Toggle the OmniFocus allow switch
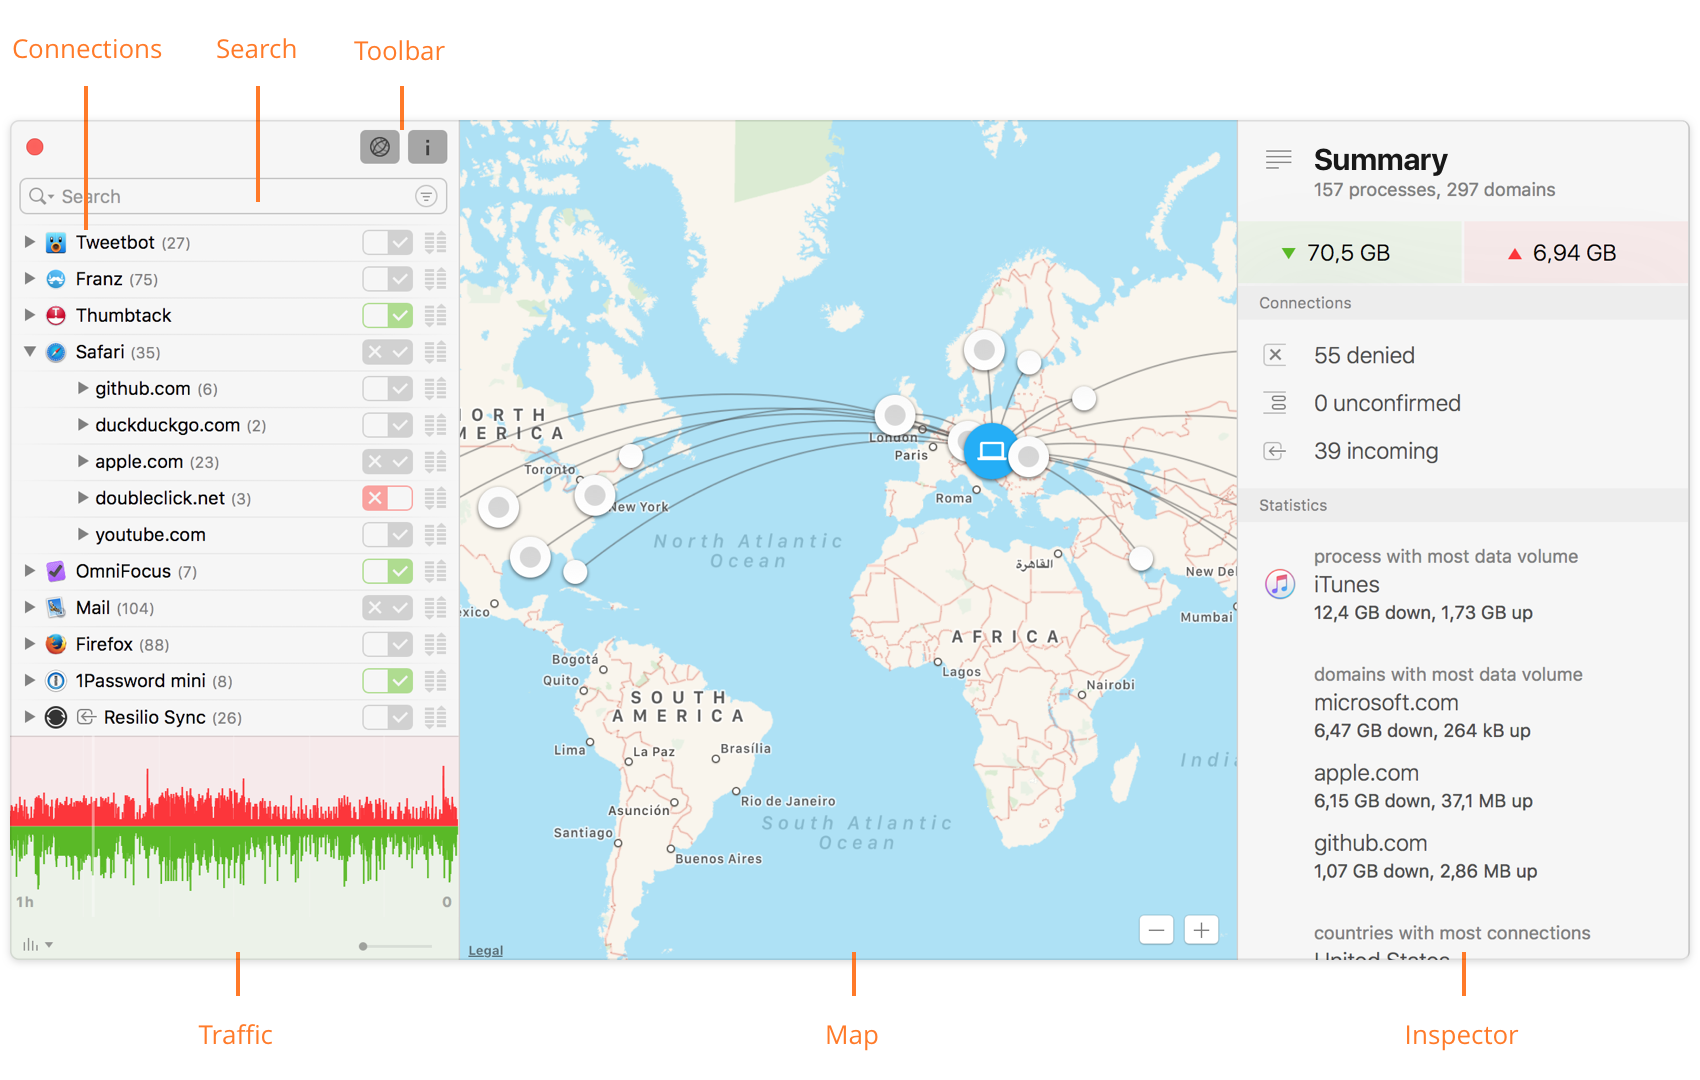This screenshot has height=1080, width=1700. click(x=388, y=571)
